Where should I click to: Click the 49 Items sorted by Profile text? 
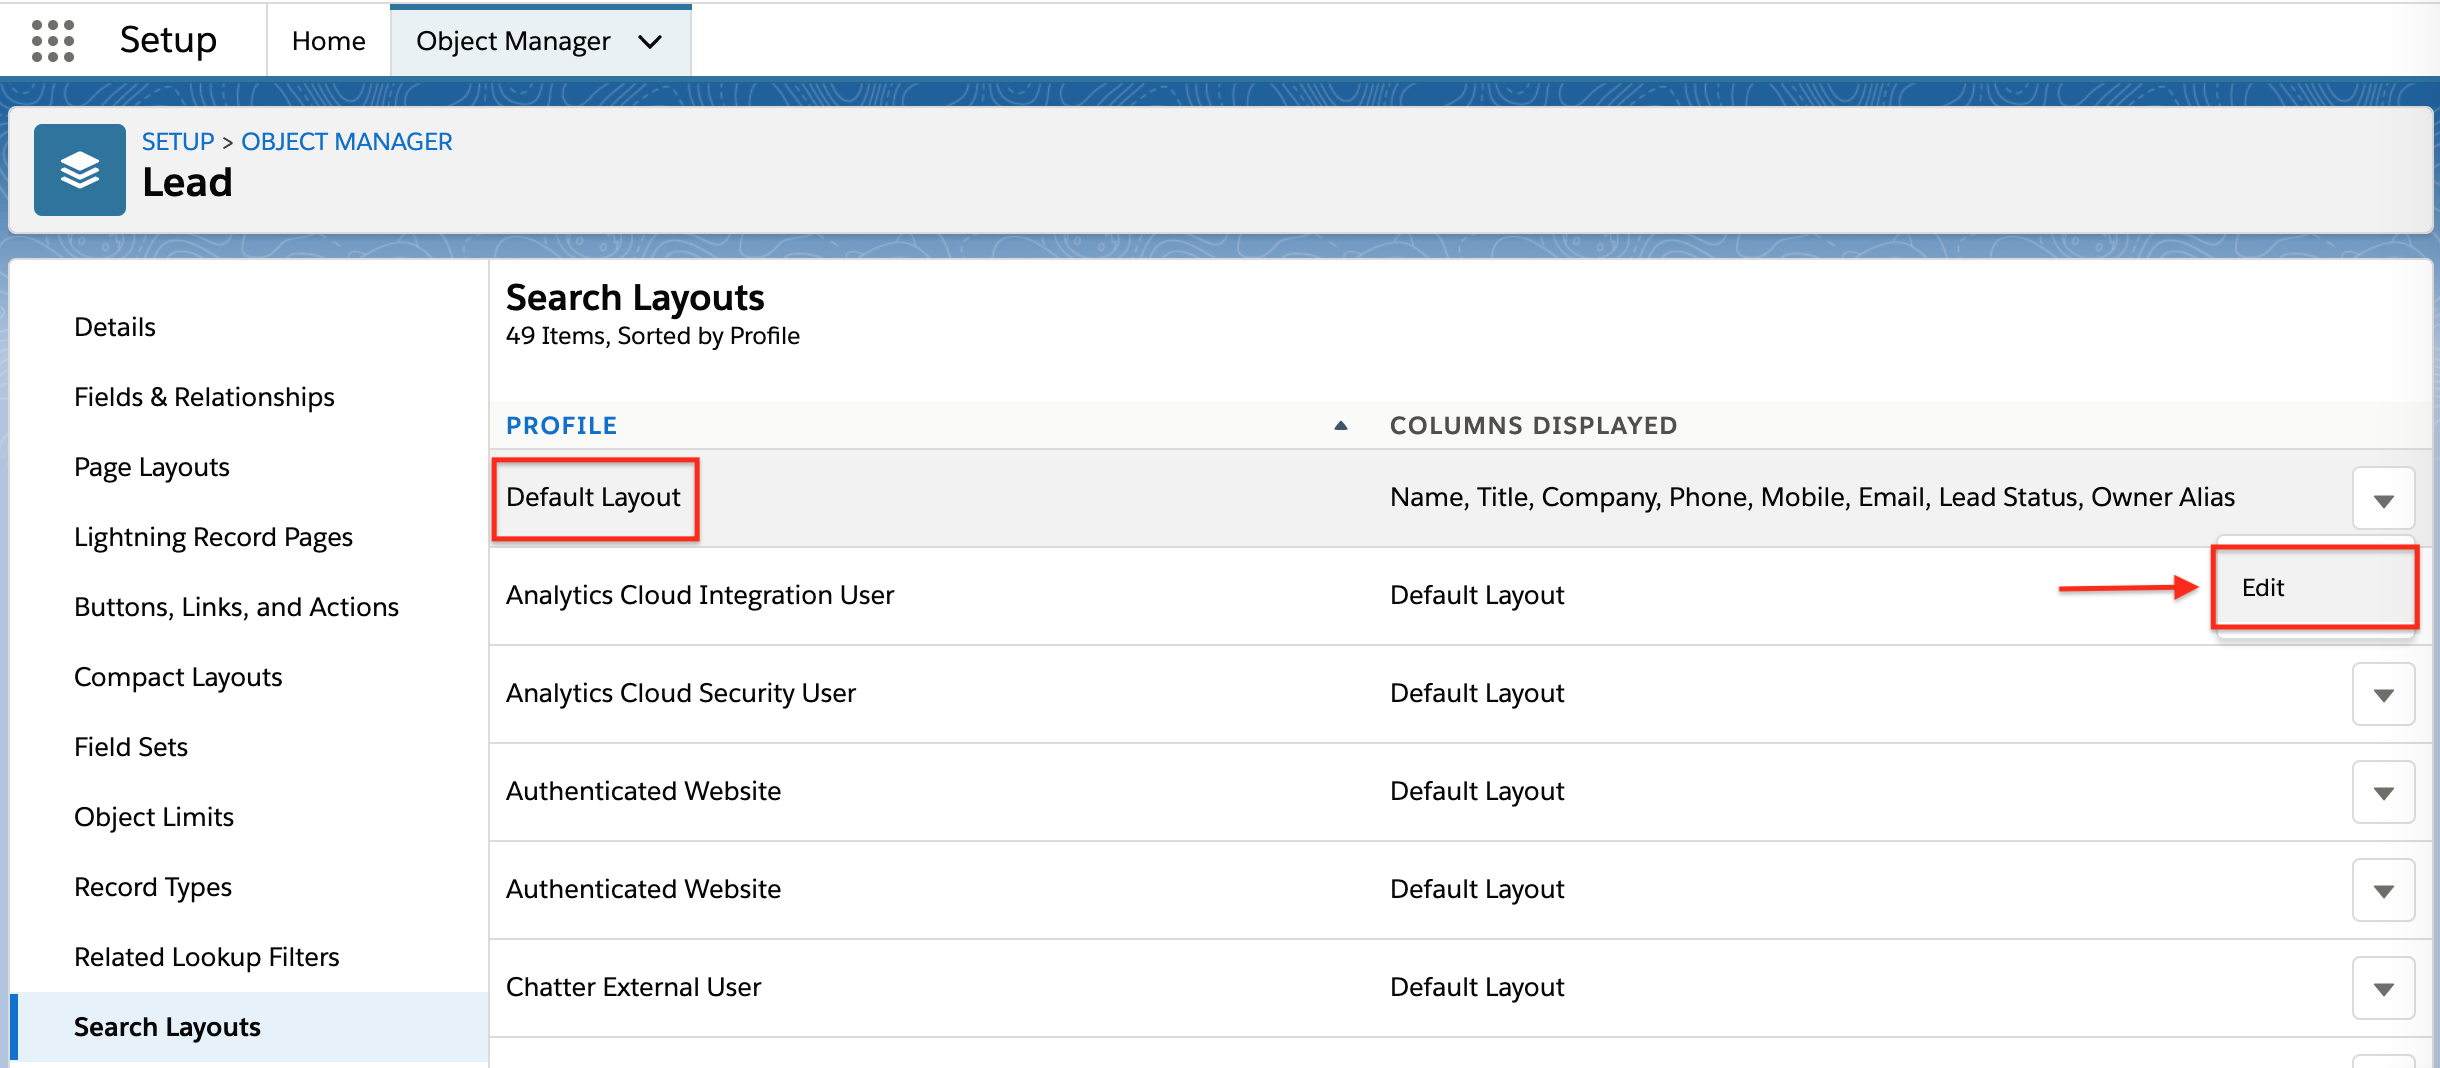[653, 336]
